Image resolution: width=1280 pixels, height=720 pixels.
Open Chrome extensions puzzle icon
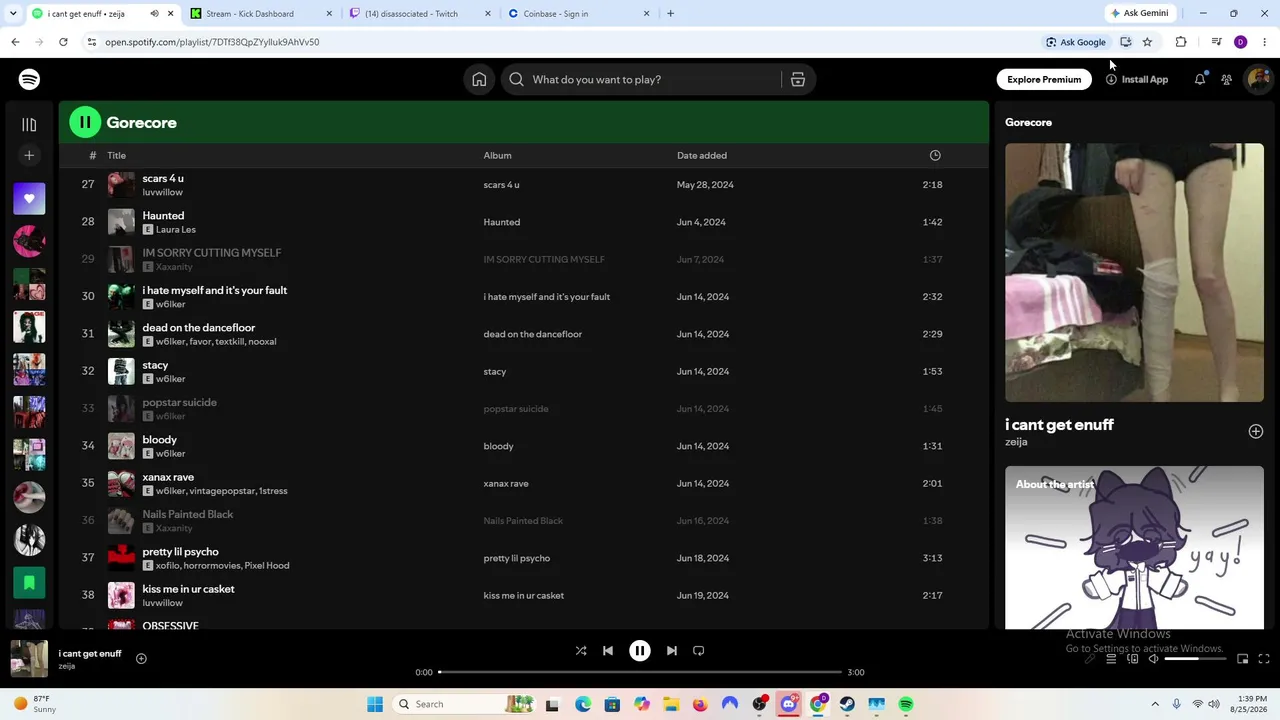pyautogui.click(x=1181, y=42)
